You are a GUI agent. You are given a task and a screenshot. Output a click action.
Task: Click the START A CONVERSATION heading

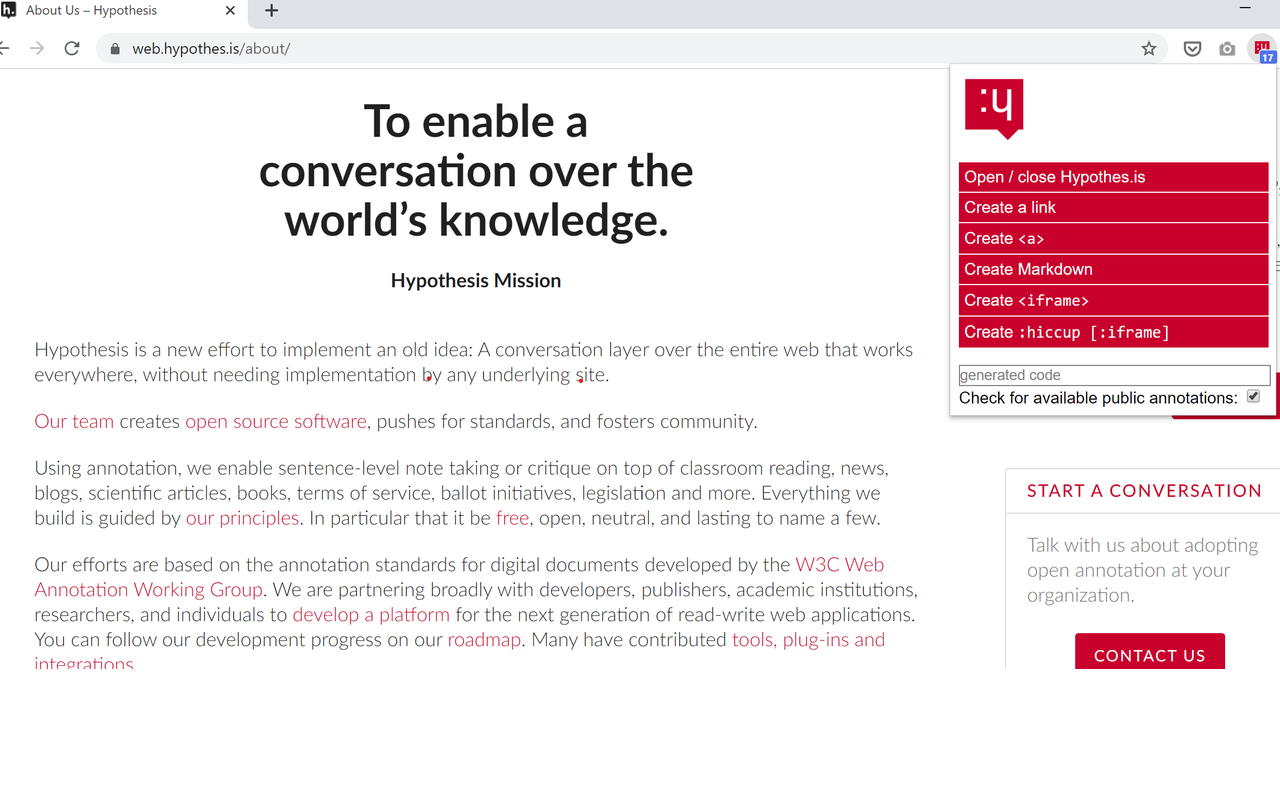click(1144, 491)
